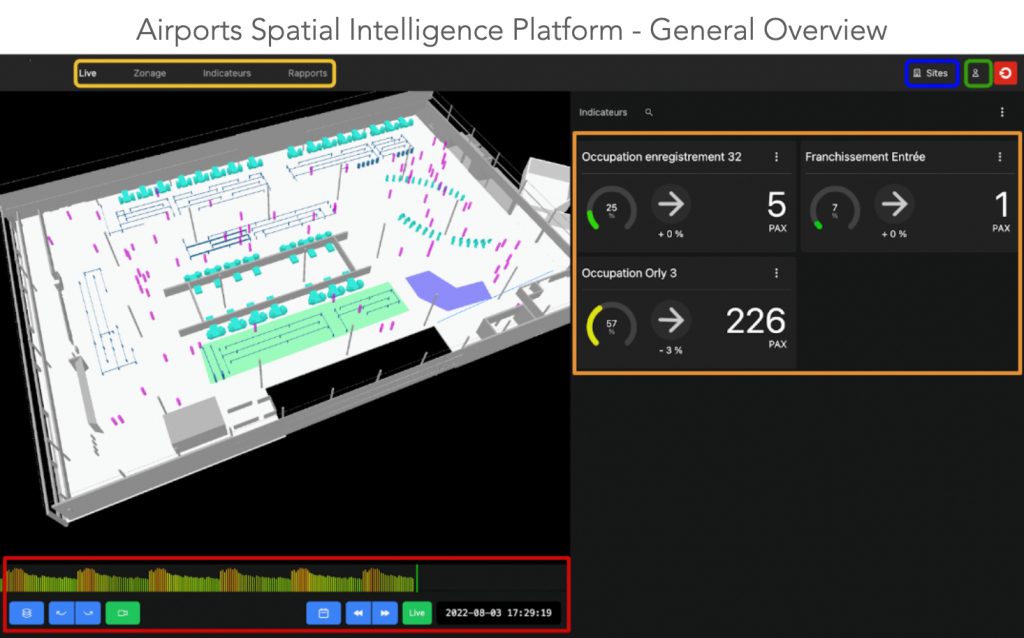Switch to the Zonage tab
This screenshot has height=638, width=1024.
click(x=150, y=73)
